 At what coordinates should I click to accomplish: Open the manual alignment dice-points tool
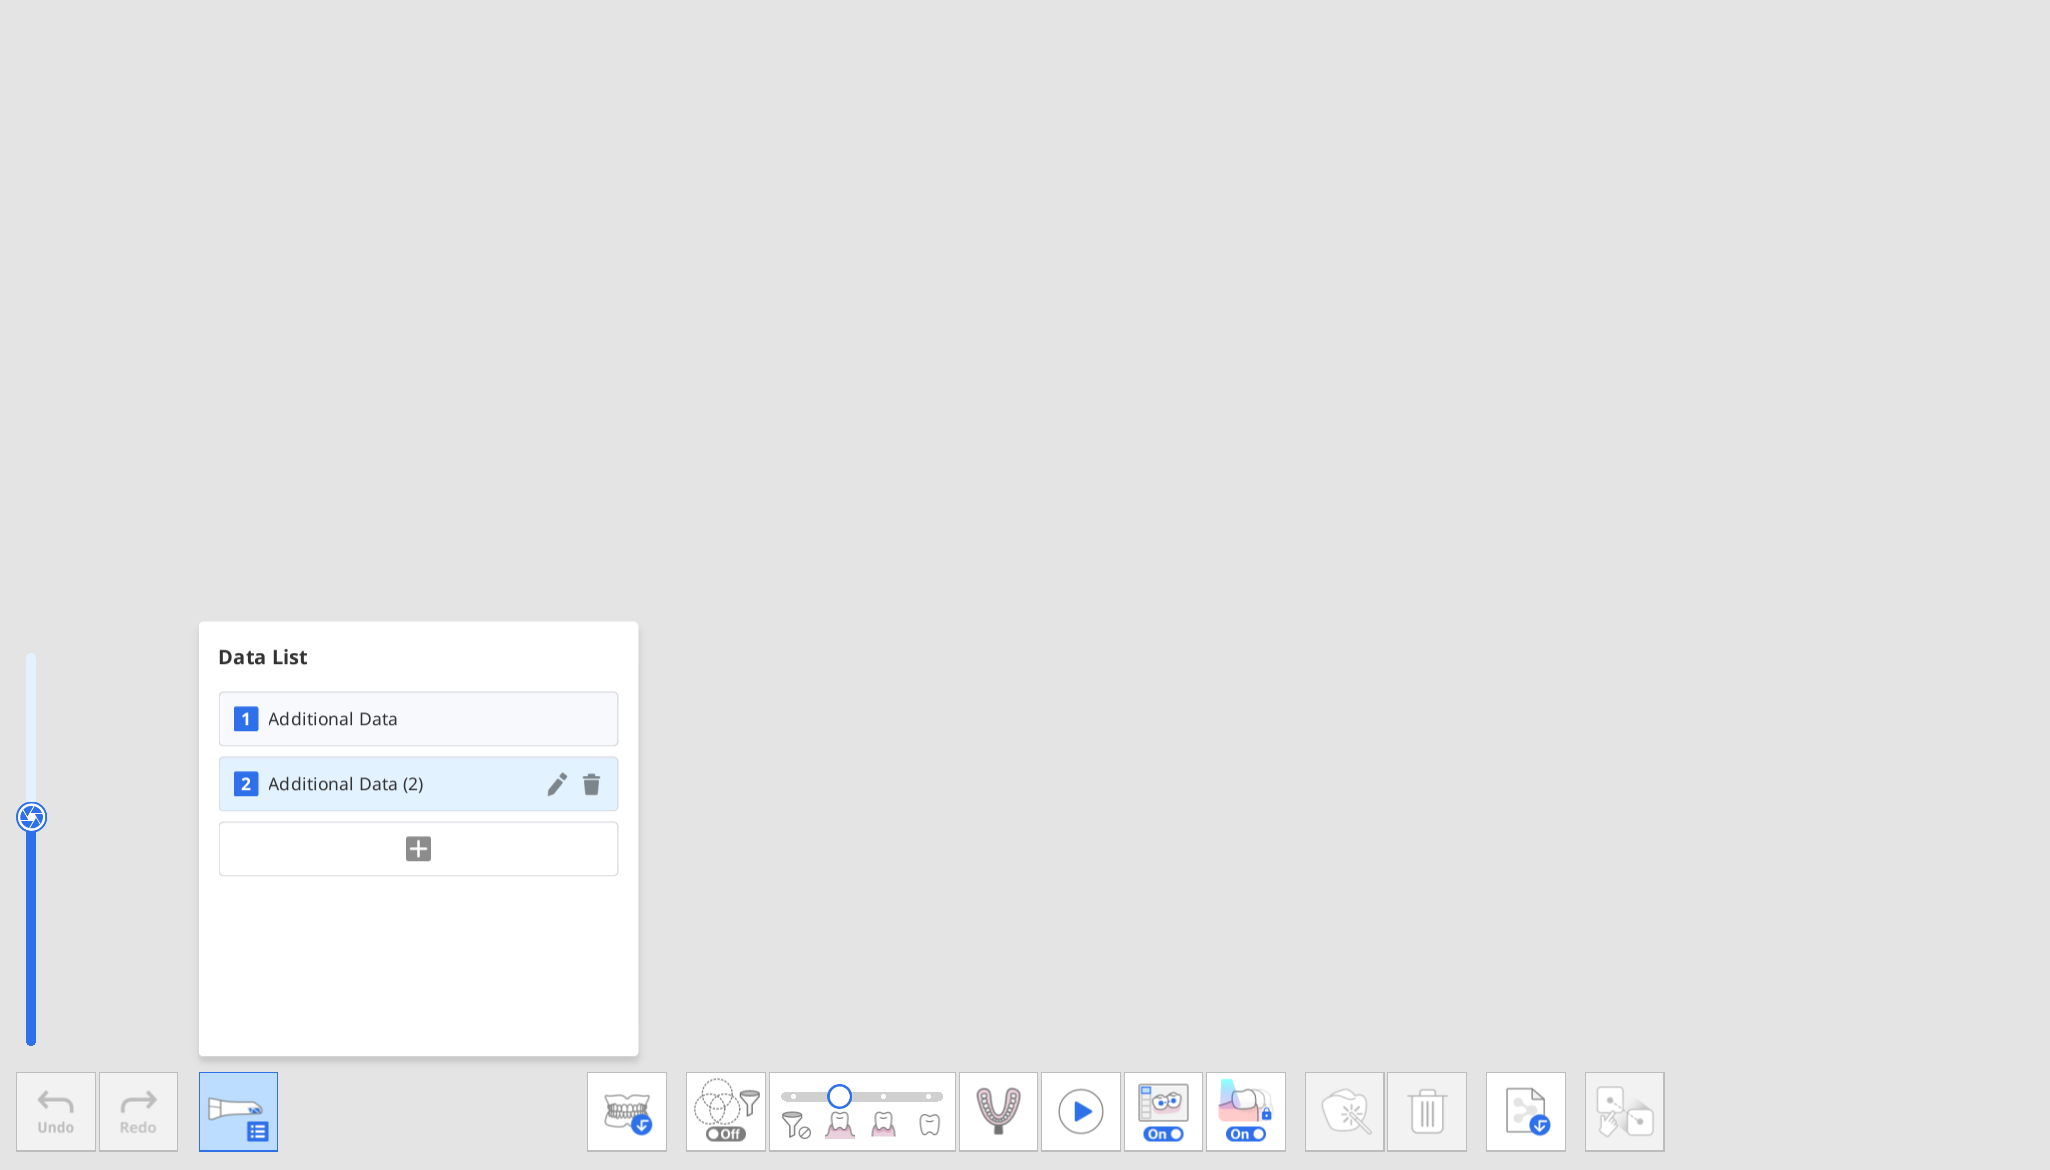[1625, 1112]
